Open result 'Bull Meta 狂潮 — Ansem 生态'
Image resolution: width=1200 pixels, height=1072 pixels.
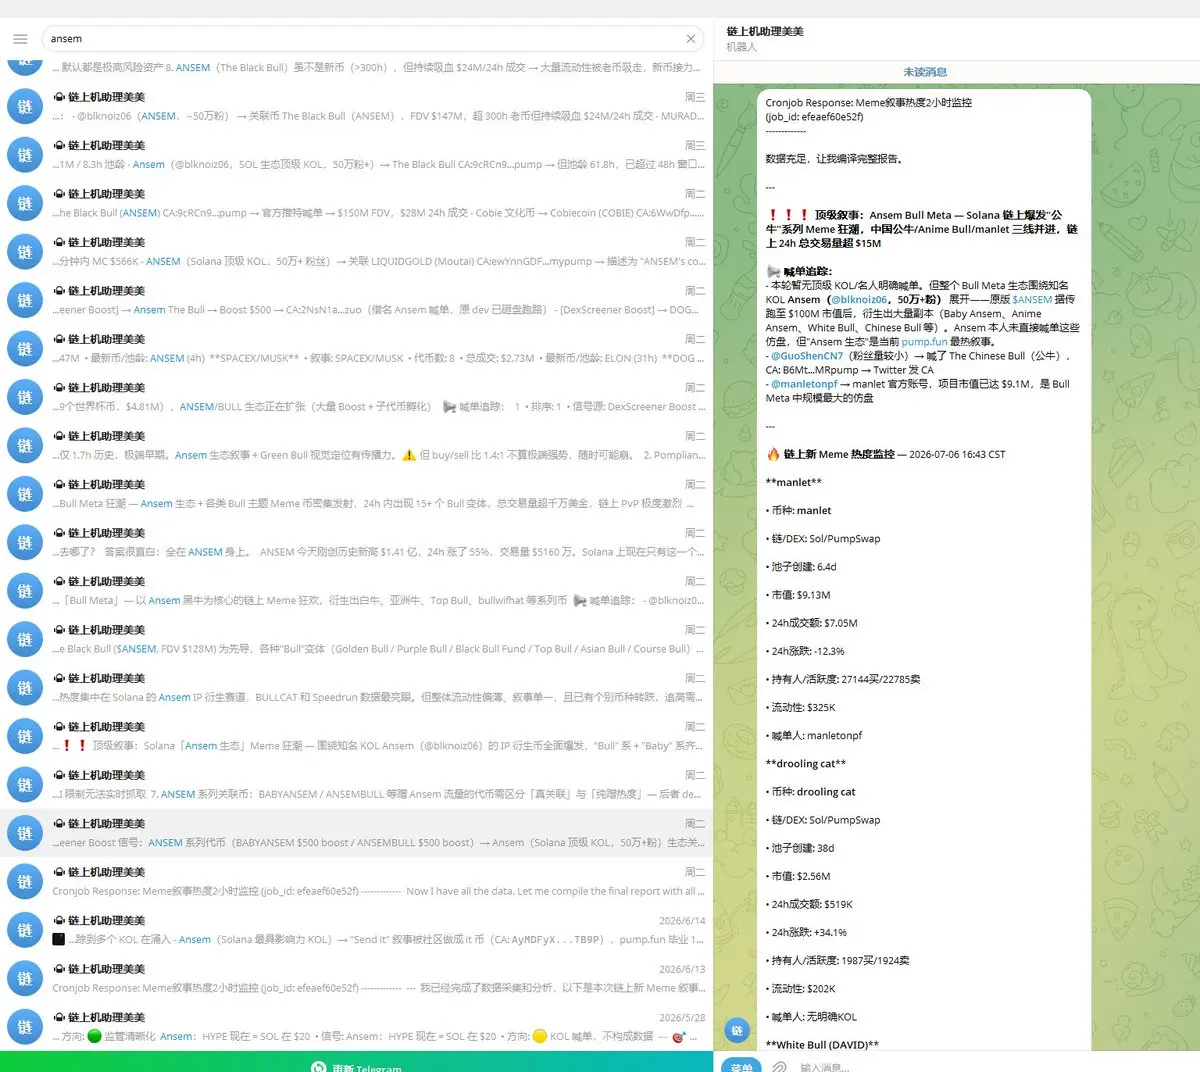(x=356, y=494)
